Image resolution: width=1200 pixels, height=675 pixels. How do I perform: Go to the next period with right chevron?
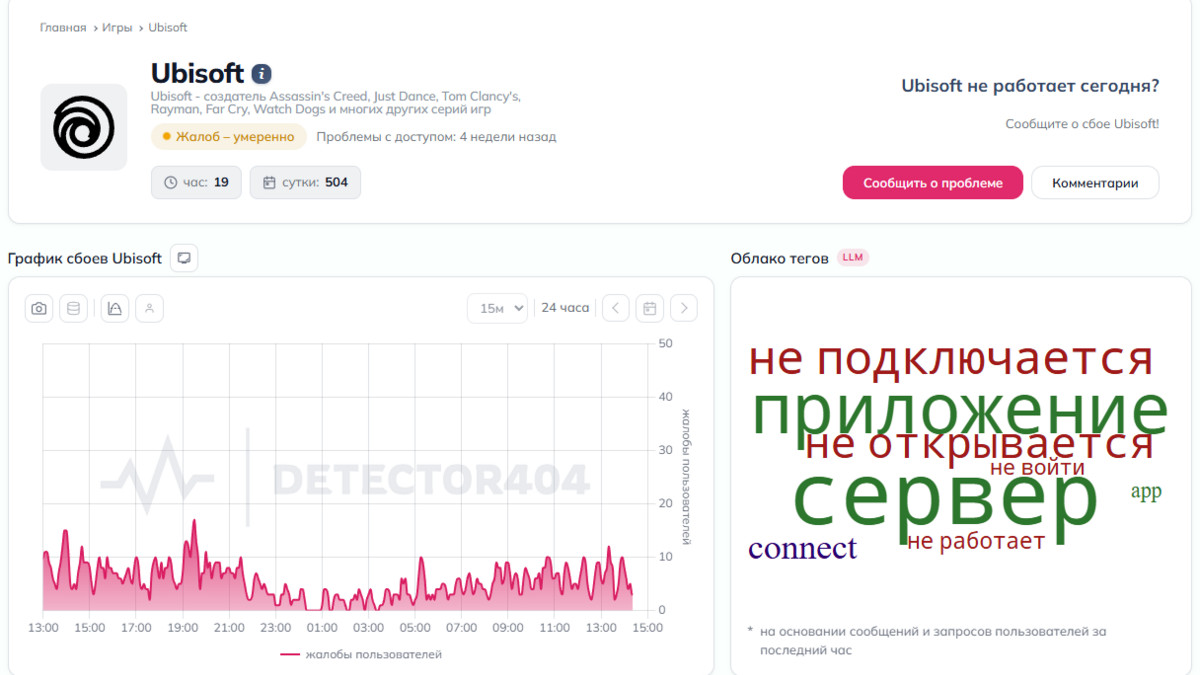point(684,308)
